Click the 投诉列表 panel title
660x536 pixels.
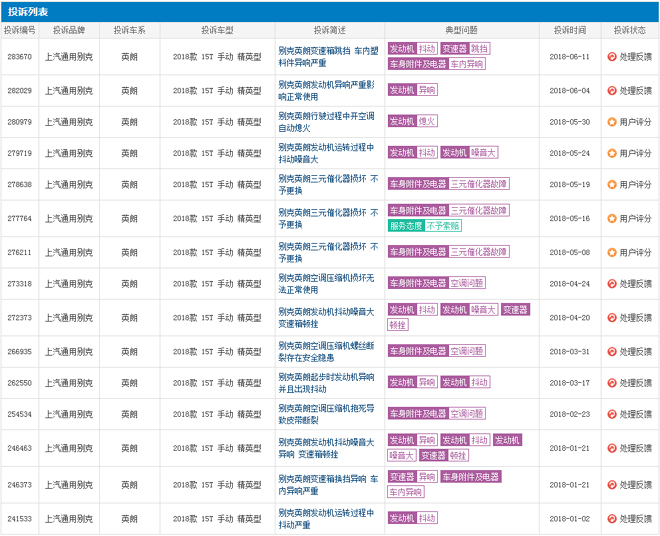pyautogui.click(x=28, y=12)
